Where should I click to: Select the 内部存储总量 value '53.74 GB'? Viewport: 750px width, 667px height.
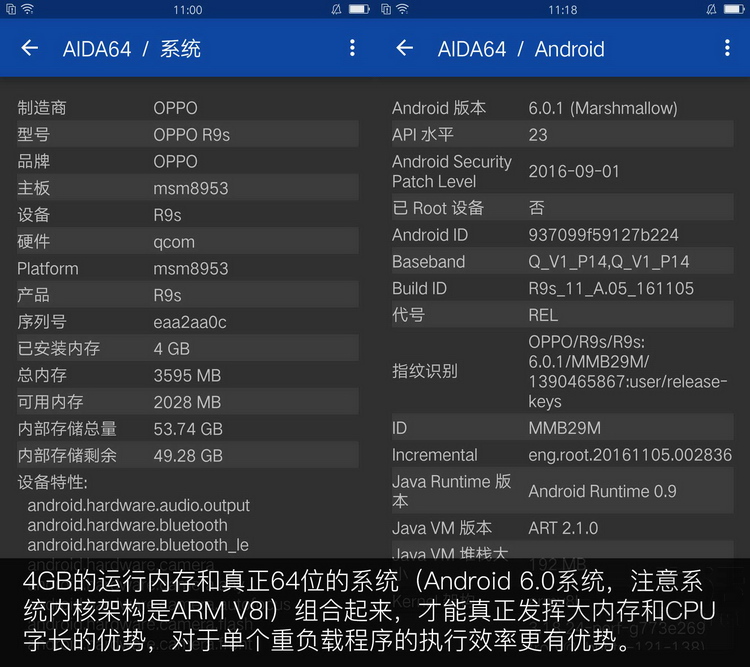click(188, 429)
